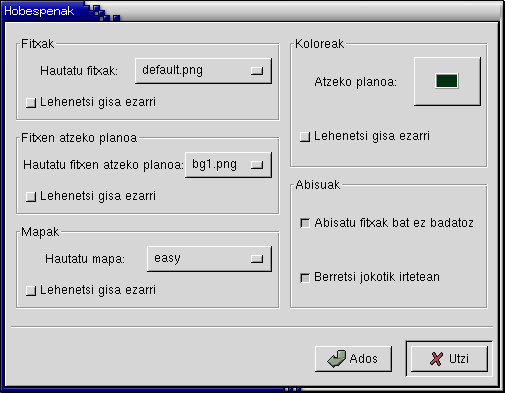
Task: Click the Hobespenak title bar
Action: (252, 11)
